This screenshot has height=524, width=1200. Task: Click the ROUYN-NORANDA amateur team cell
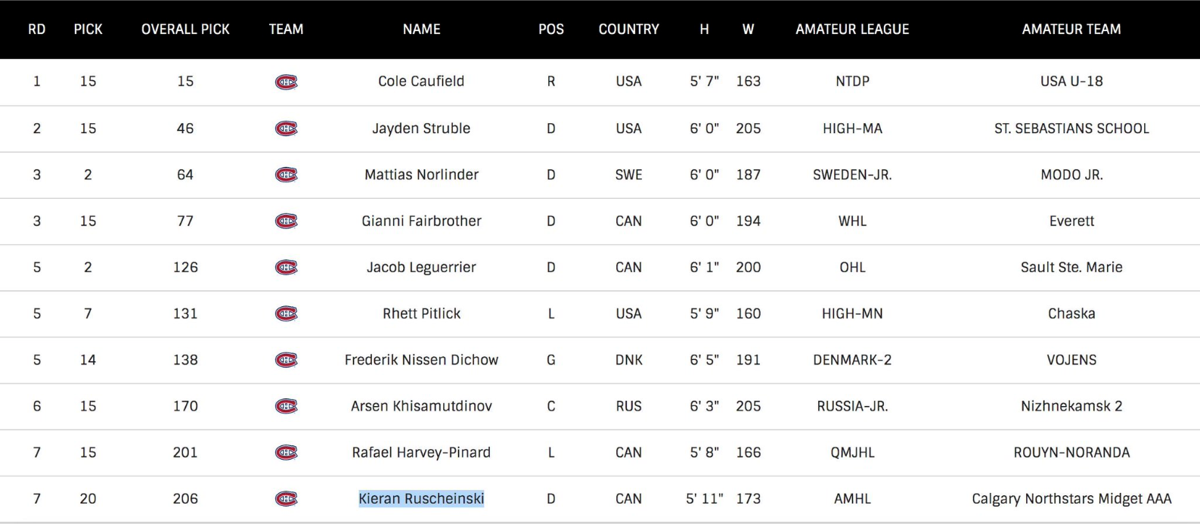[1071, 453]
